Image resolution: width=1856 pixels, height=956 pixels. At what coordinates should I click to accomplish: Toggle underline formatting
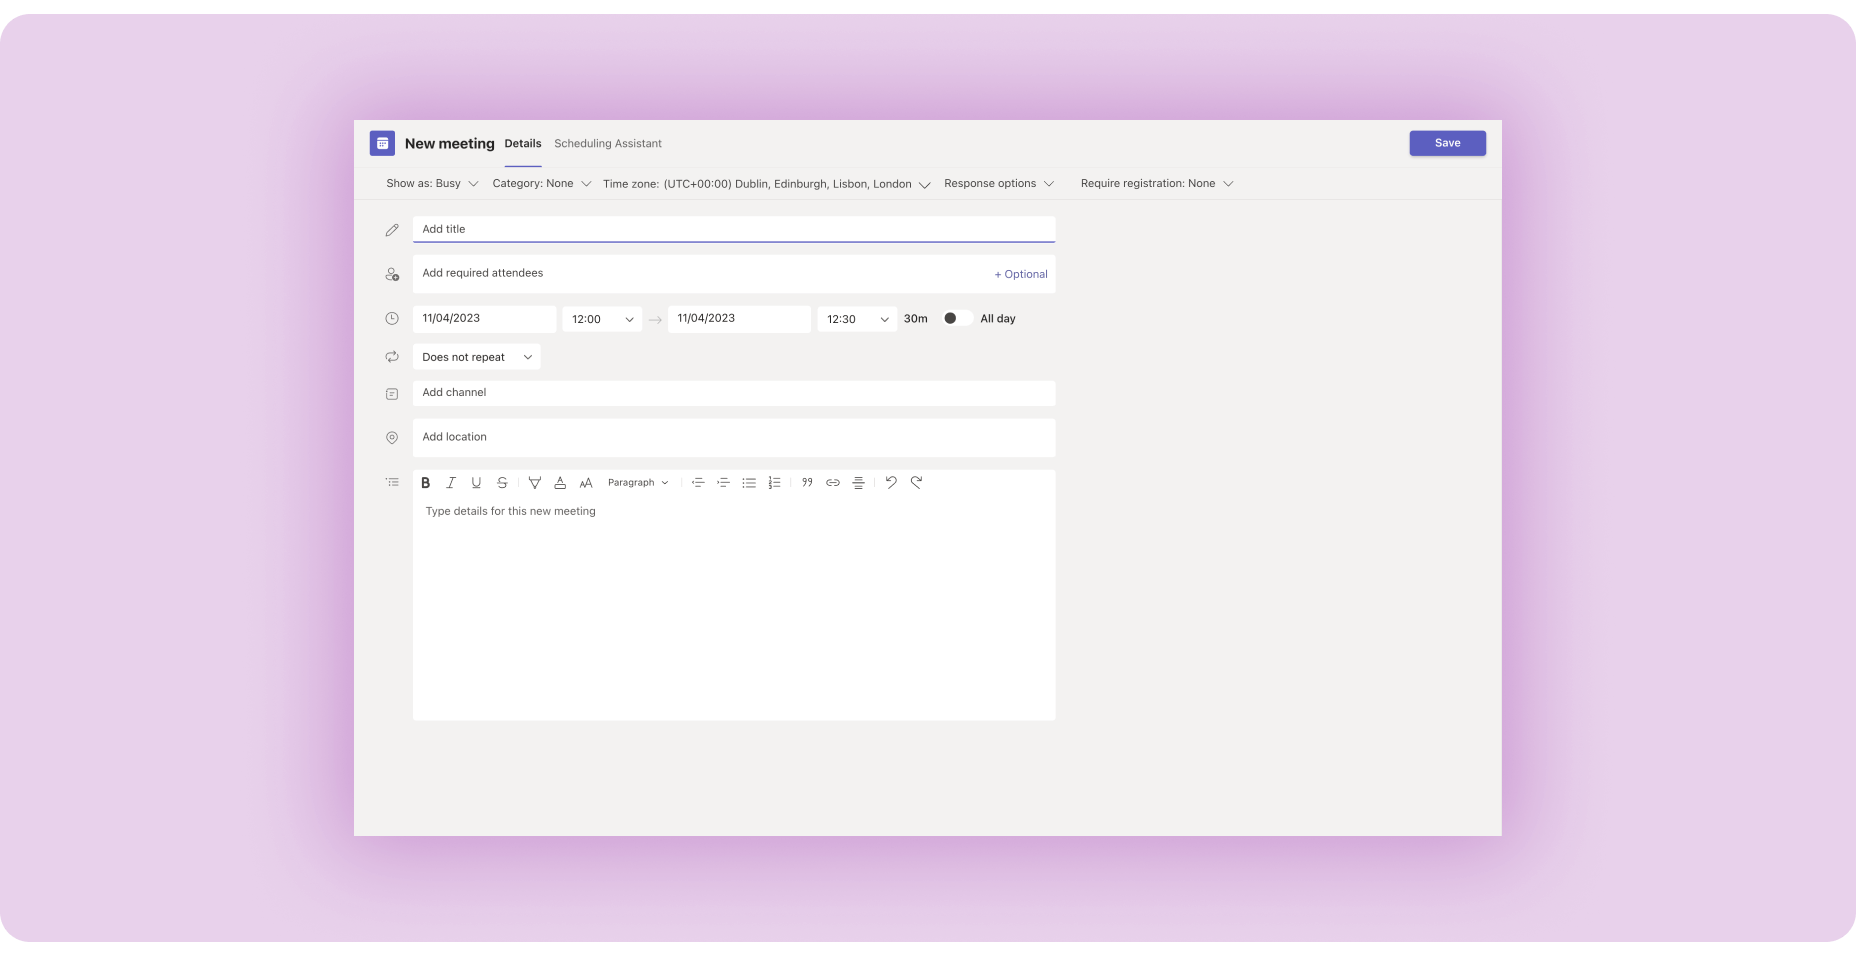[476, 483]
